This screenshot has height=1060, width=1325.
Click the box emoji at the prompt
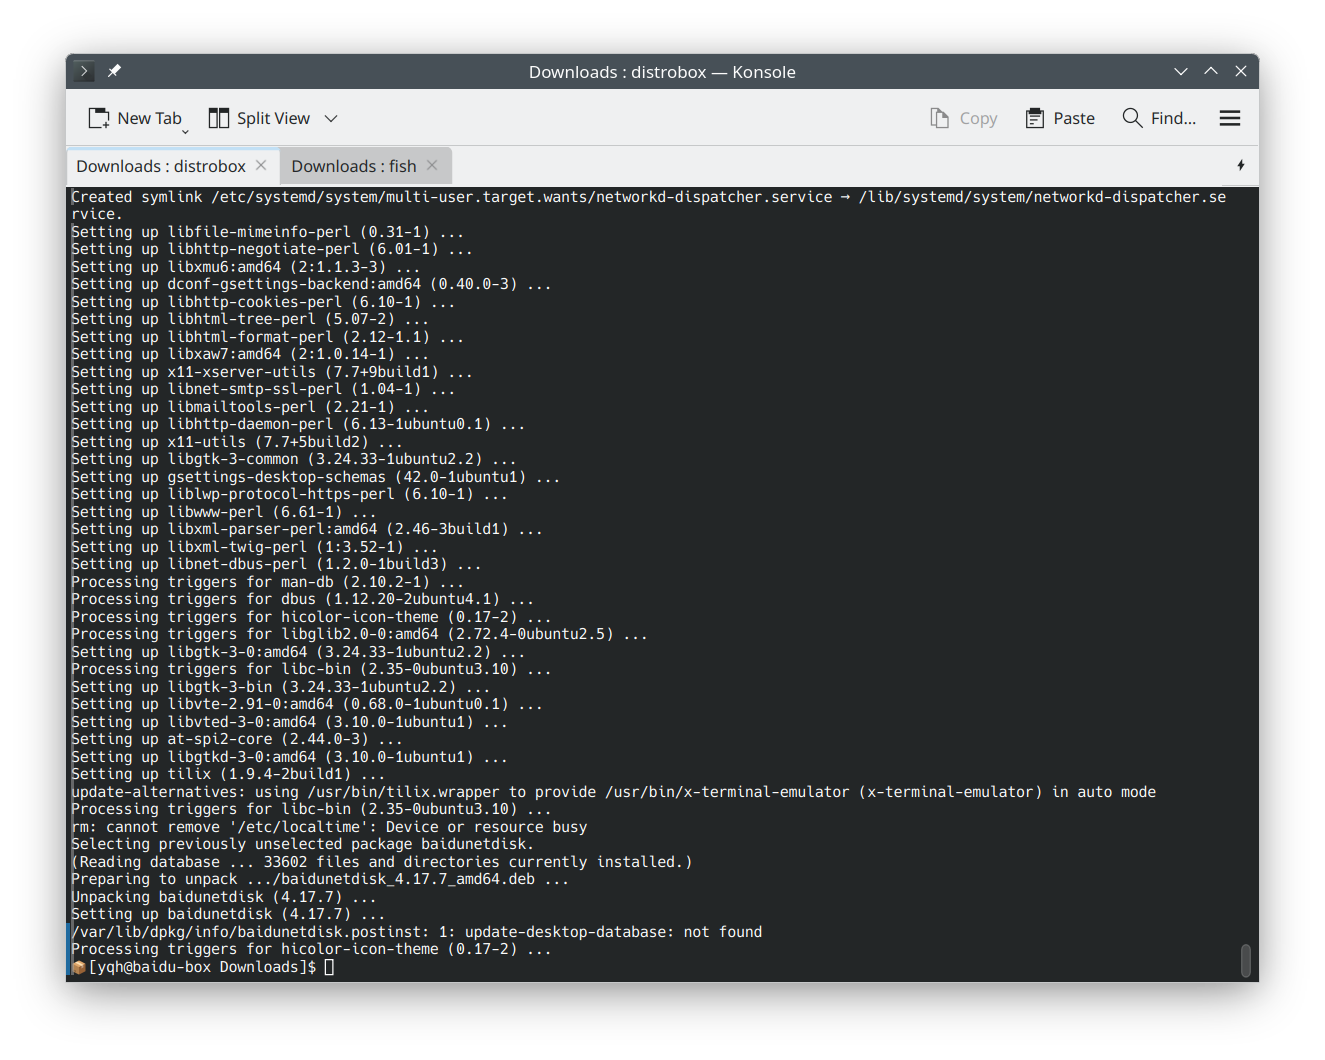click(79, 967)
